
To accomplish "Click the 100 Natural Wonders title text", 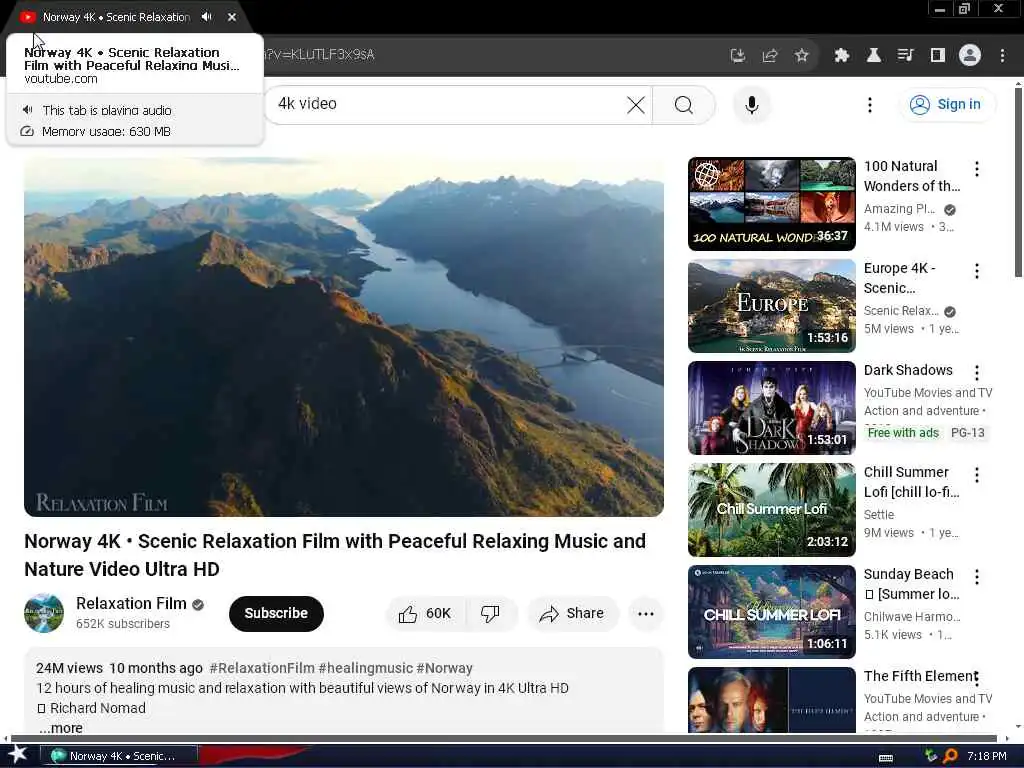I will (x=912, y=176).
